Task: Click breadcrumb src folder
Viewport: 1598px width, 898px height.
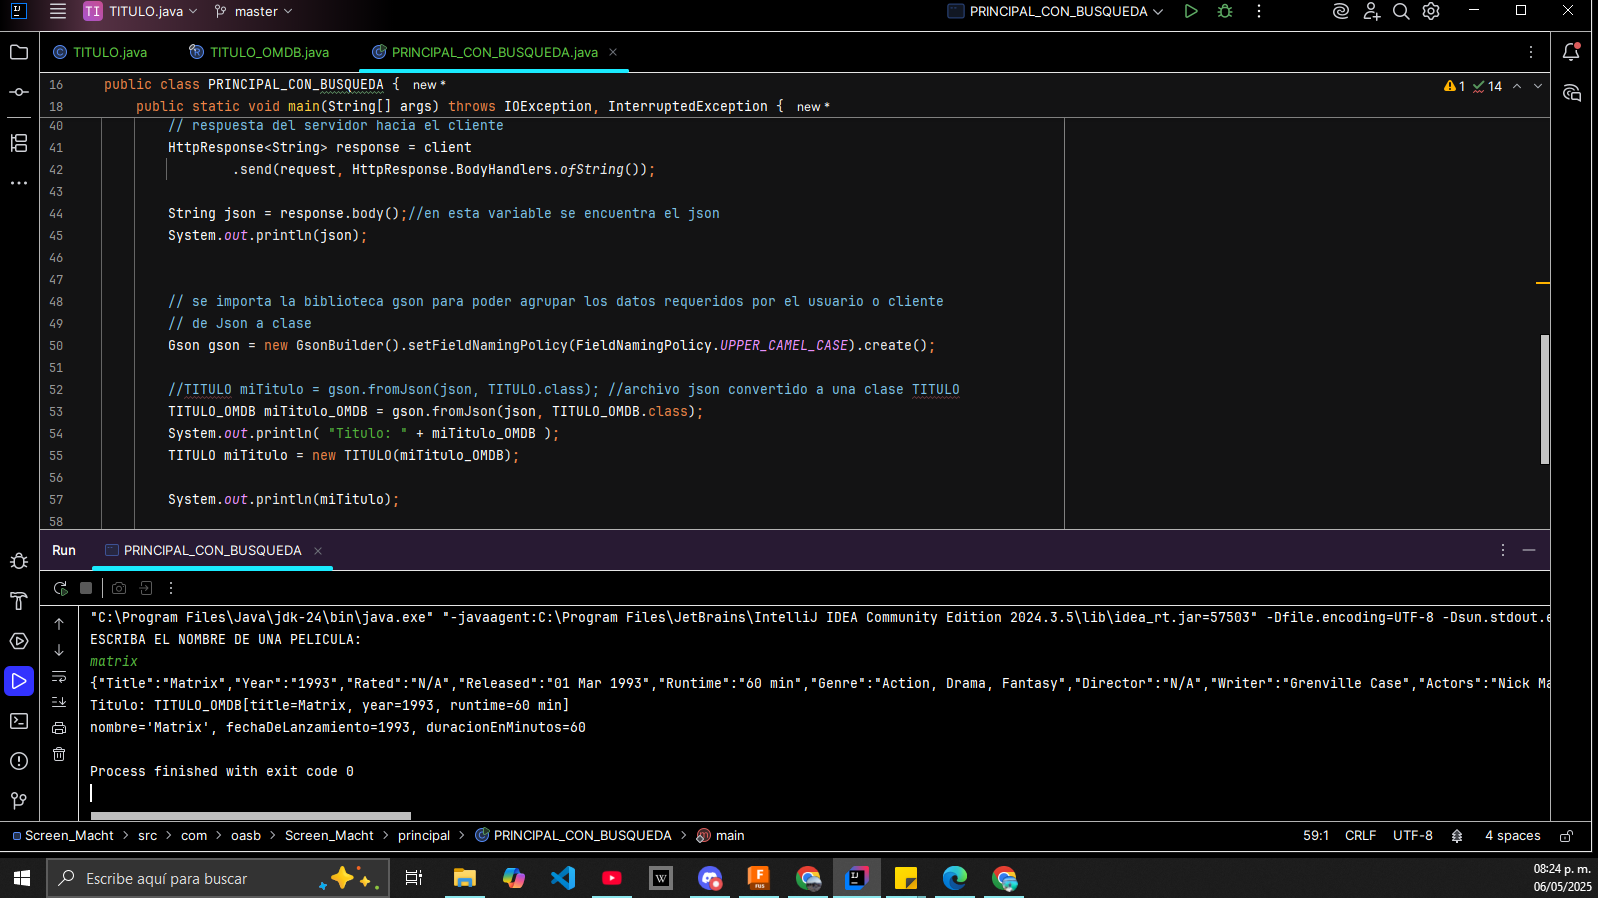Action: (148, 836)
